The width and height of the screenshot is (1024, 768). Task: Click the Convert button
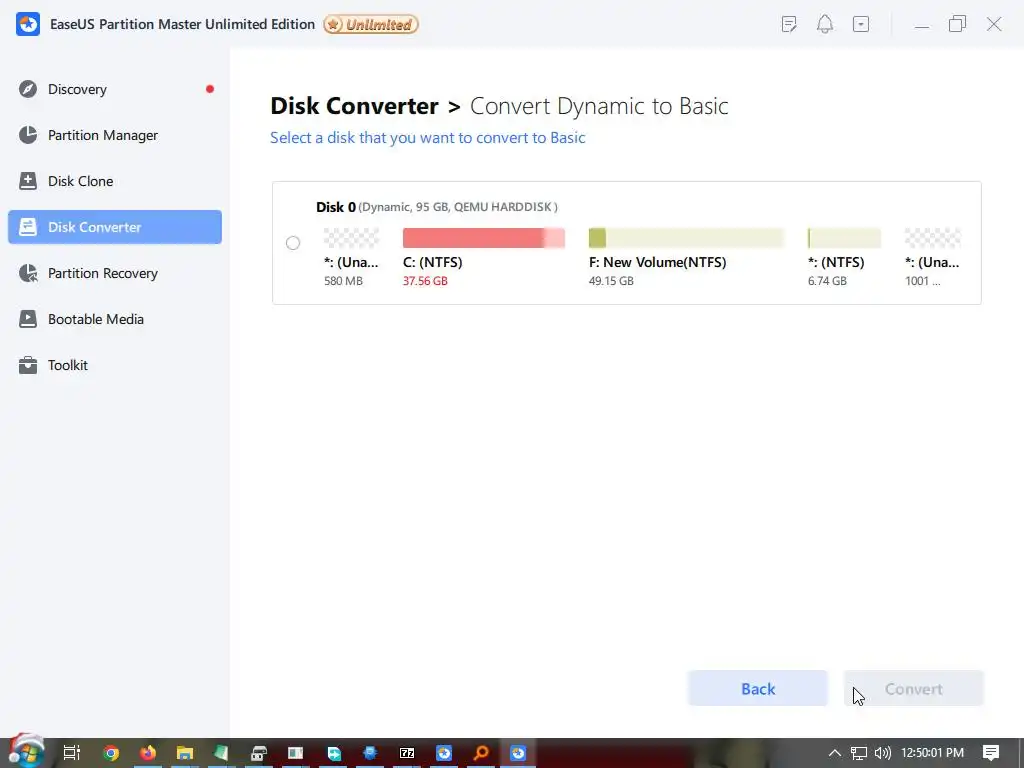click(x=913, y=688)
